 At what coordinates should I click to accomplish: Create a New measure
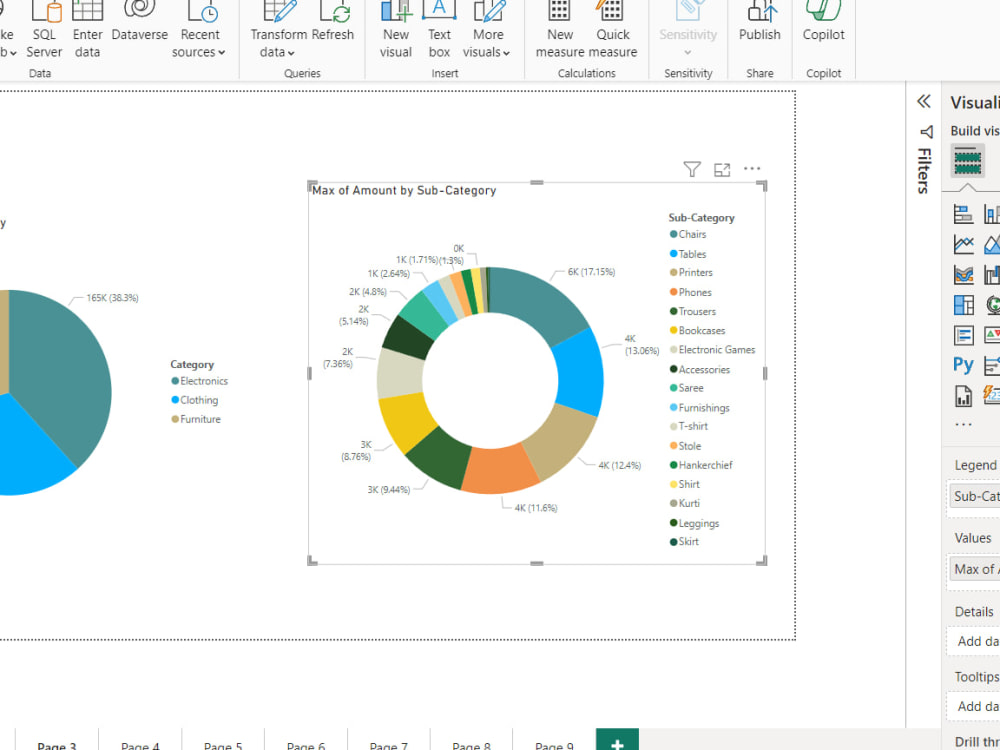(560, 31)
